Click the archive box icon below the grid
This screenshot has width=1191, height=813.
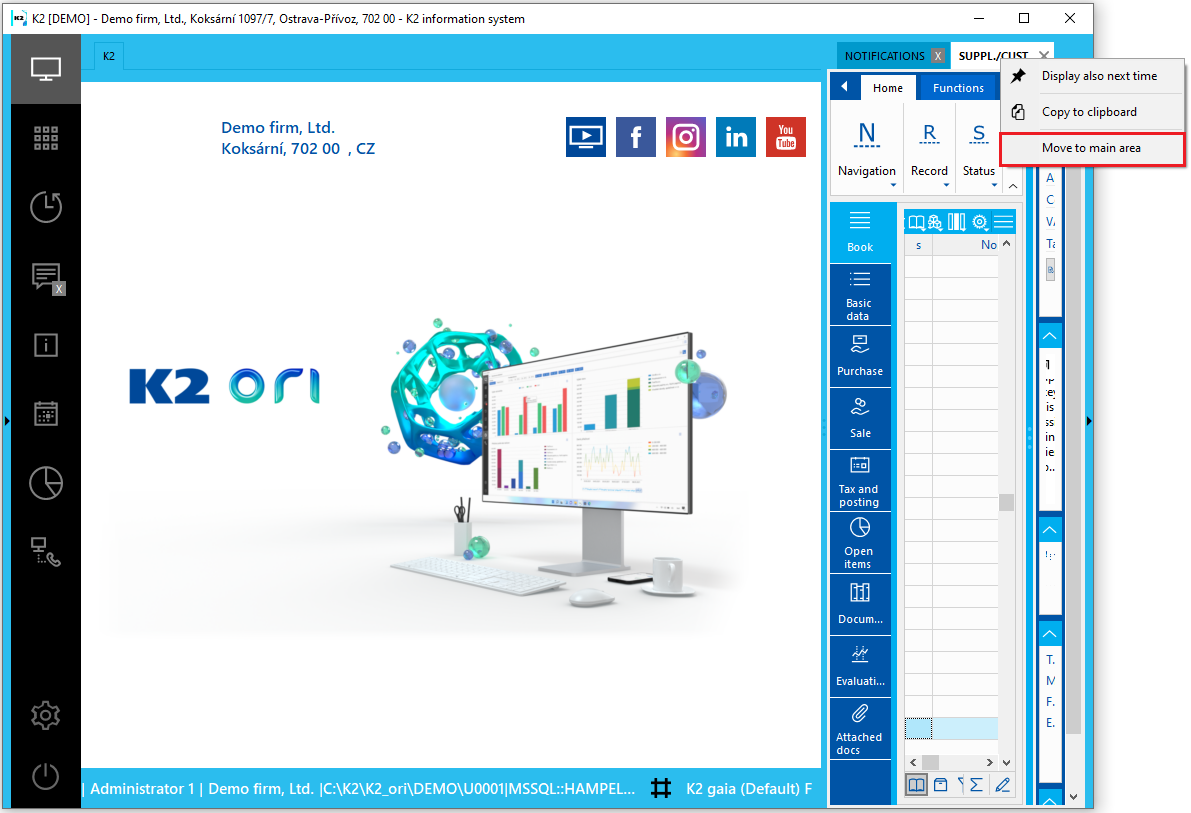point(940,785)
